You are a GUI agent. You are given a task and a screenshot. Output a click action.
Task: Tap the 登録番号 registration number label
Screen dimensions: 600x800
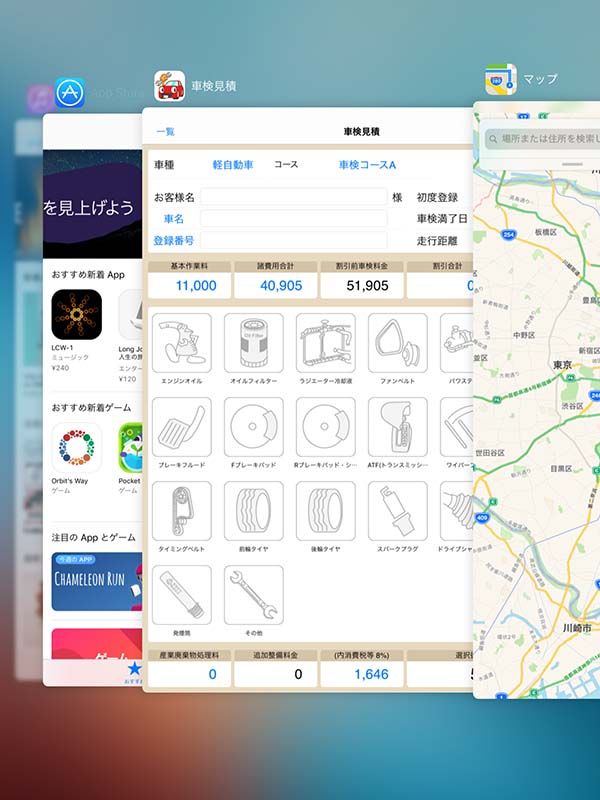point(173,241)
